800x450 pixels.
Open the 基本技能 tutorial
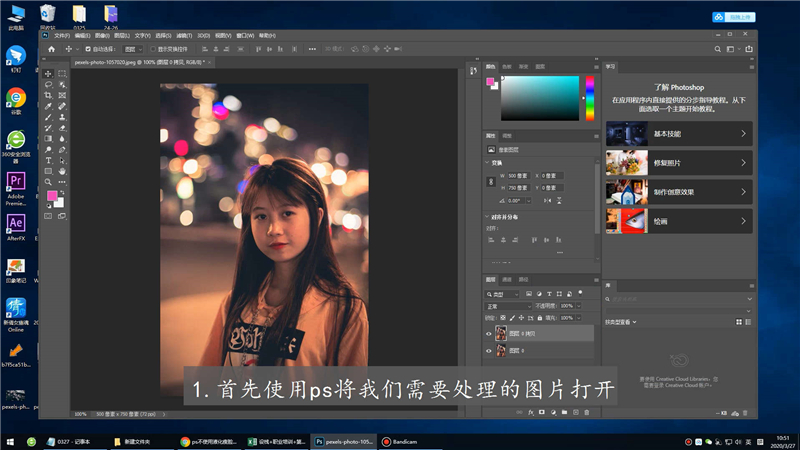coord(678,132)
